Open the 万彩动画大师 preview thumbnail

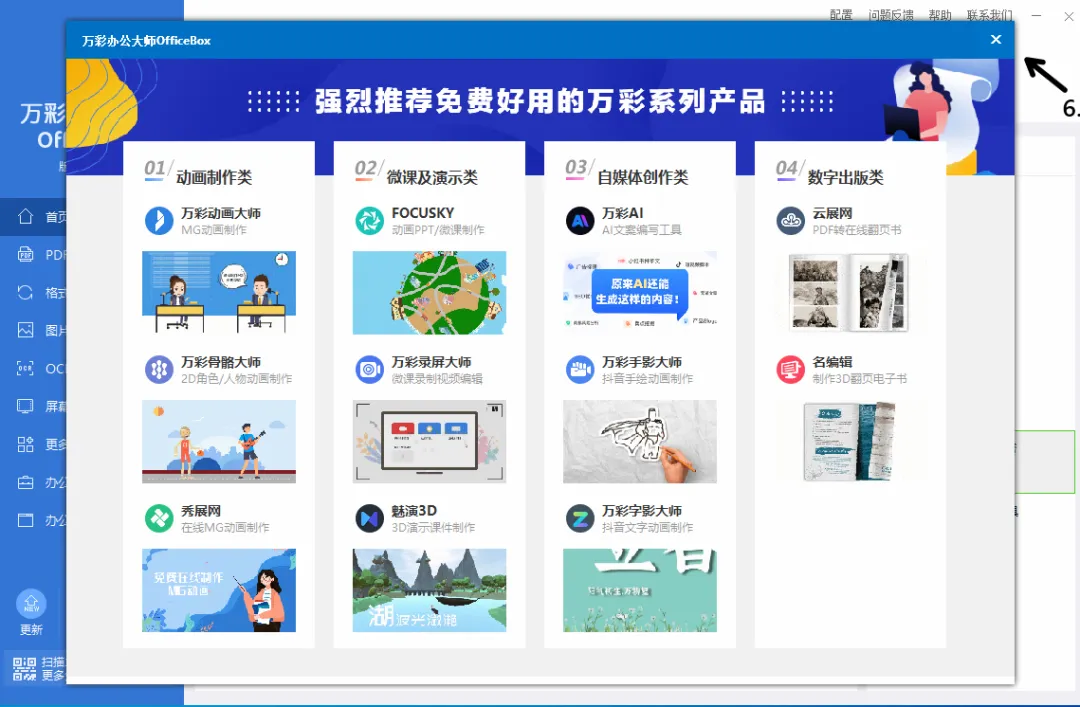click(219, 293)
